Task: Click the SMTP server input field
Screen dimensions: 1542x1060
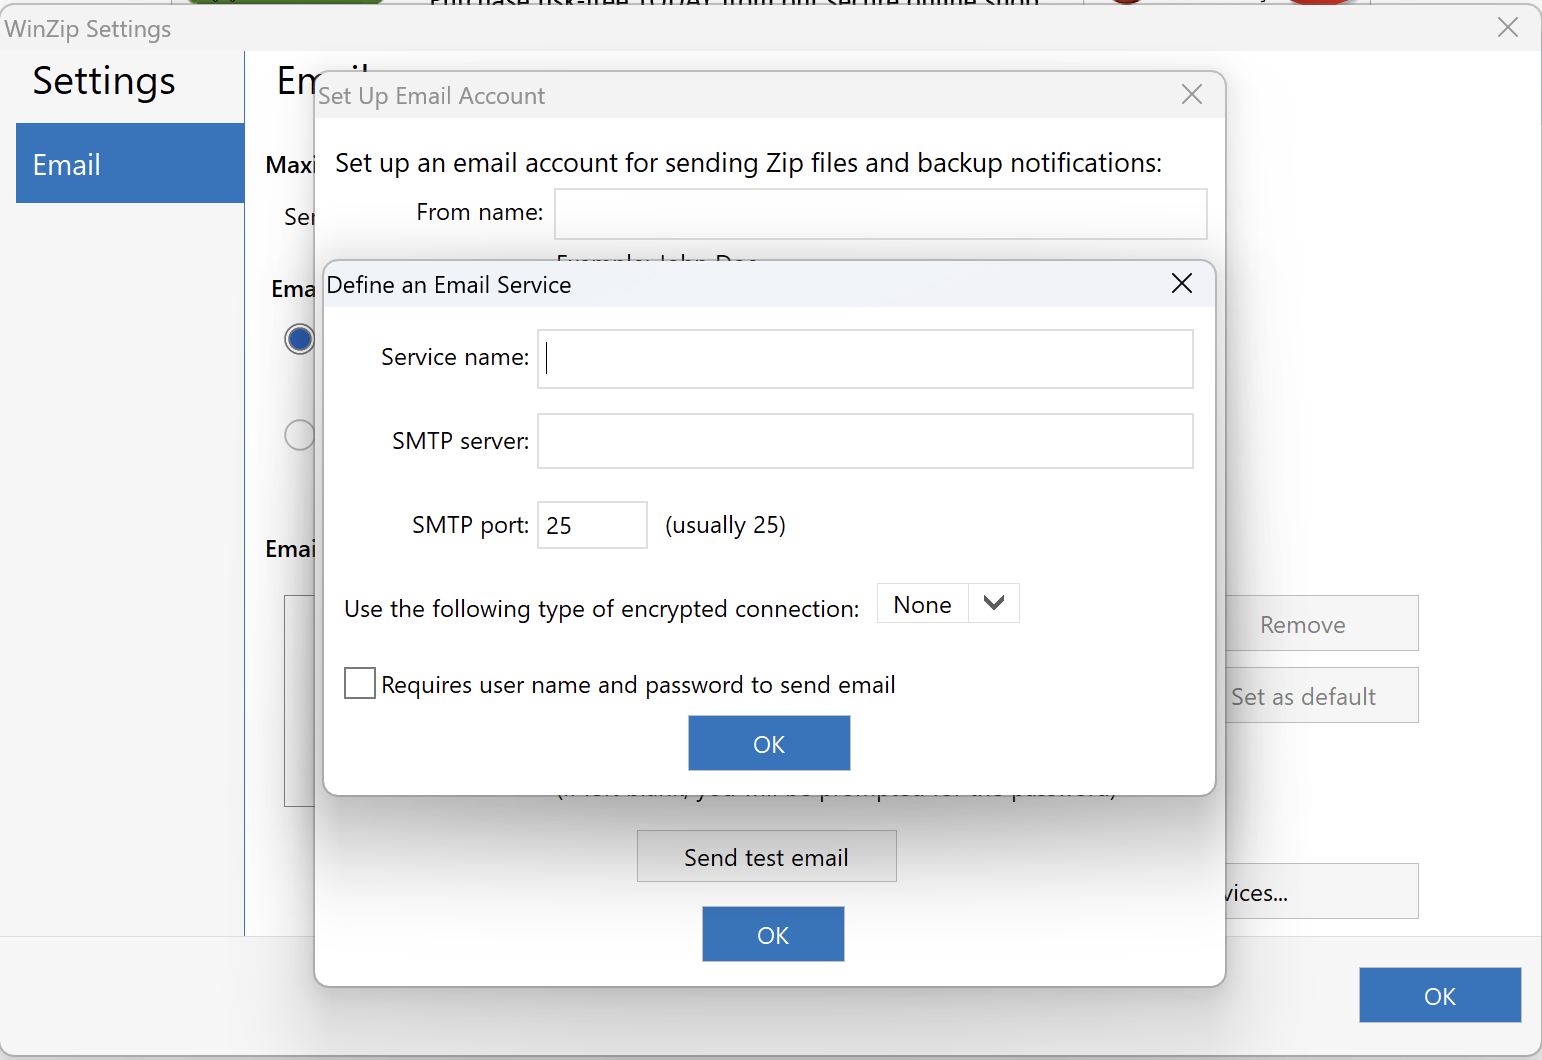Action: tap(865, 441)
